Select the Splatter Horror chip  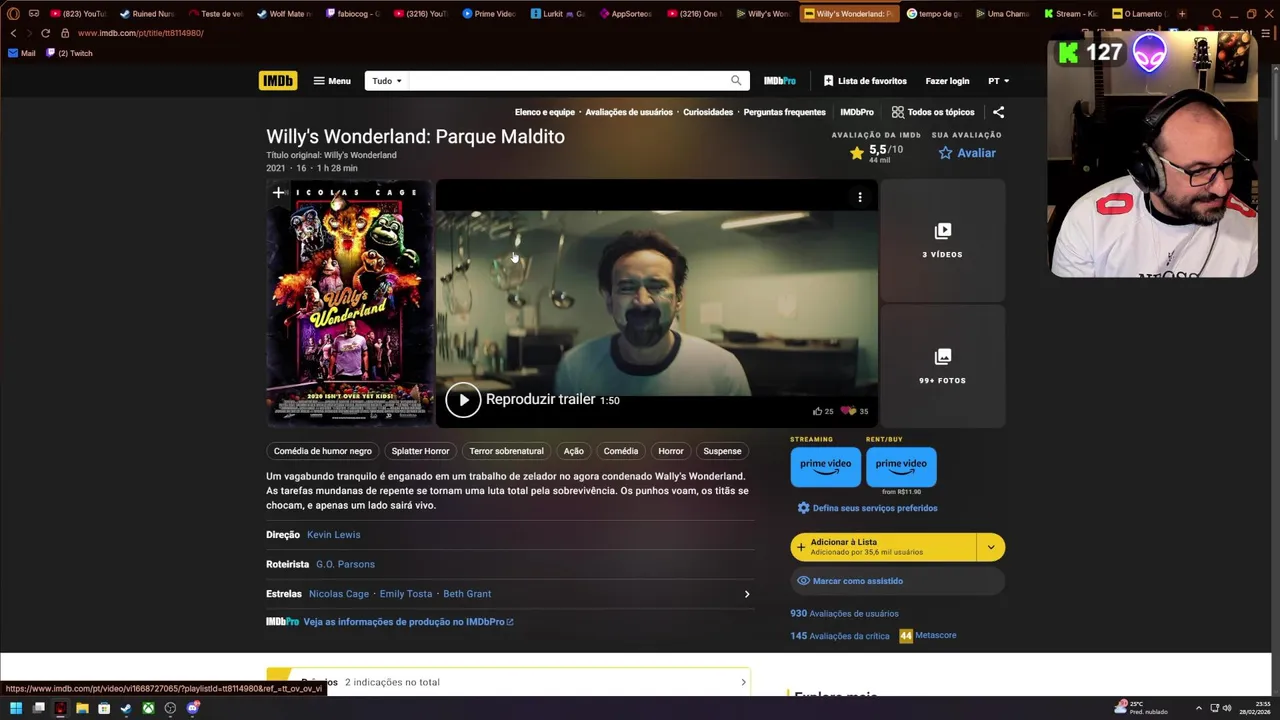click(420, 451)
